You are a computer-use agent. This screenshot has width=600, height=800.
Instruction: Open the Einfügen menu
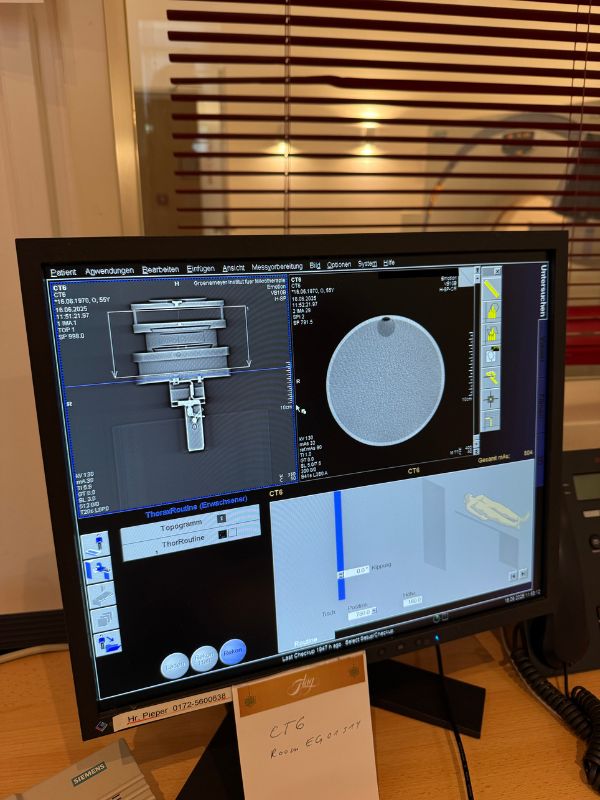click(x=201, y=268)
